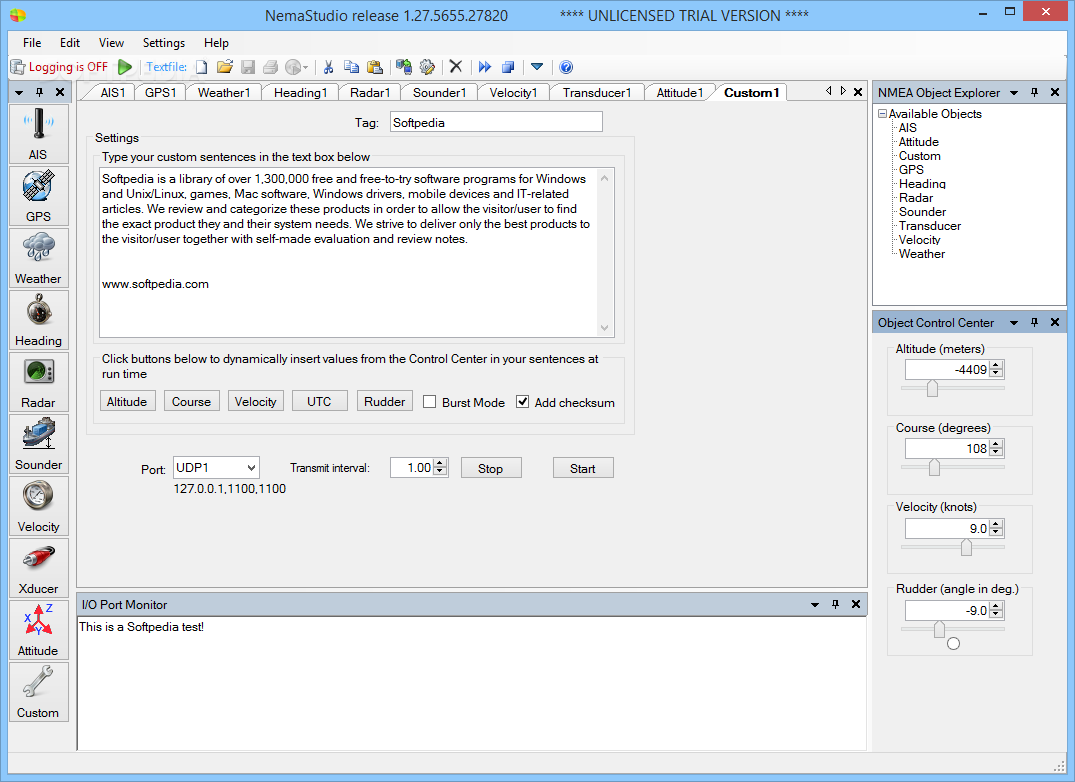Click the UTC insert button
The image size is (1075, 782).
point(319,401)
